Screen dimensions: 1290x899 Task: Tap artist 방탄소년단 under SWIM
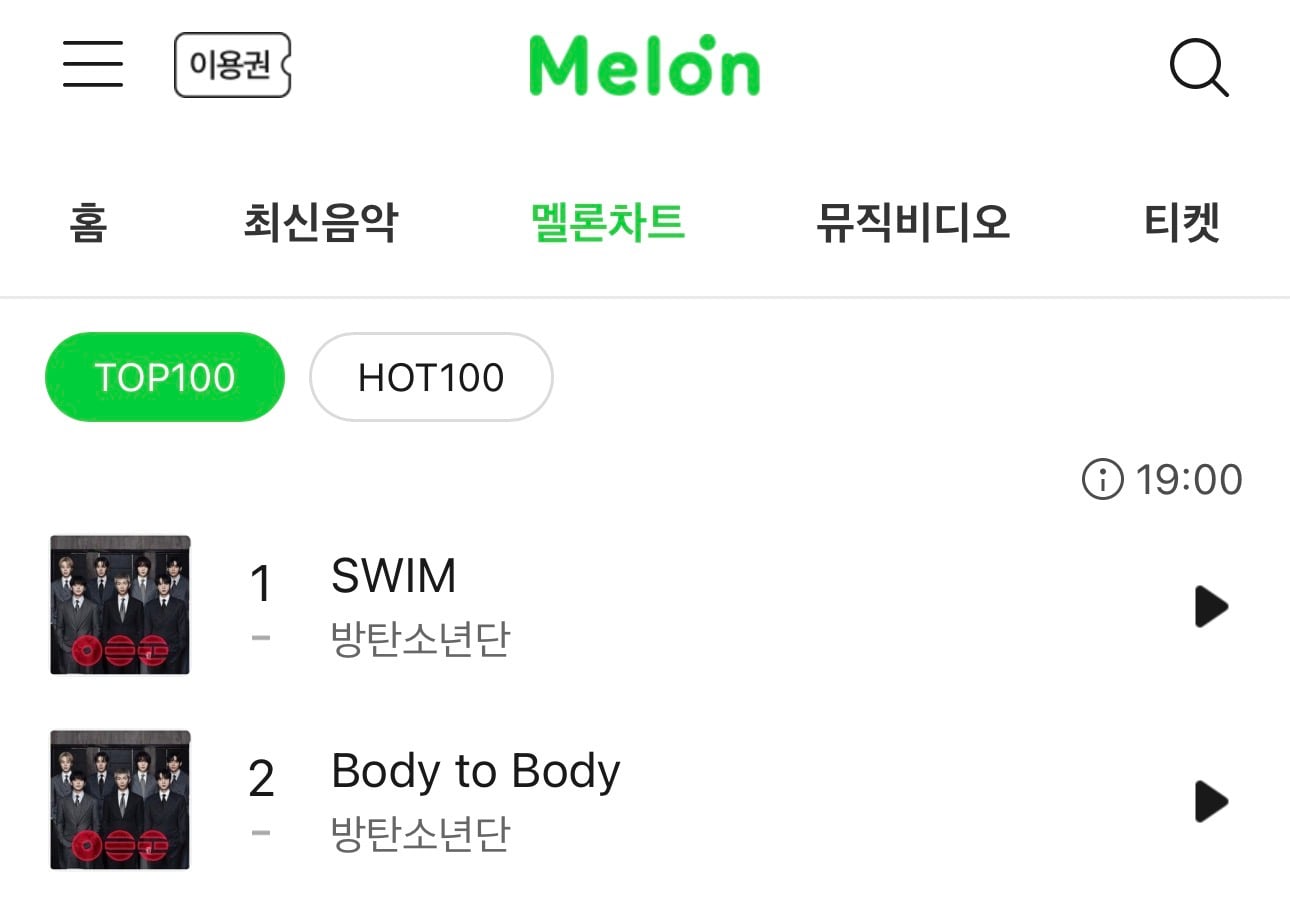click(421, 639)
